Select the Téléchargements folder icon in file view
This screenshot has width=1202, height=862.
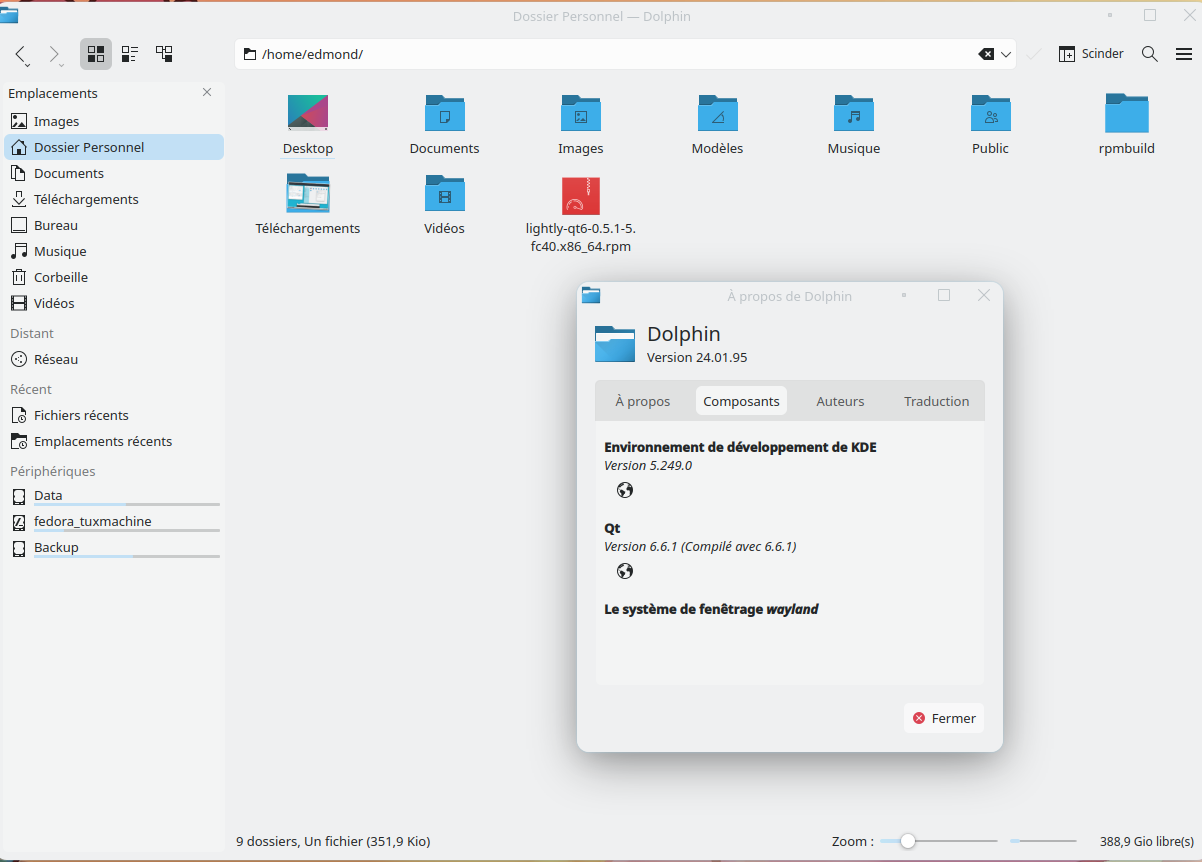tap(307, 194)
